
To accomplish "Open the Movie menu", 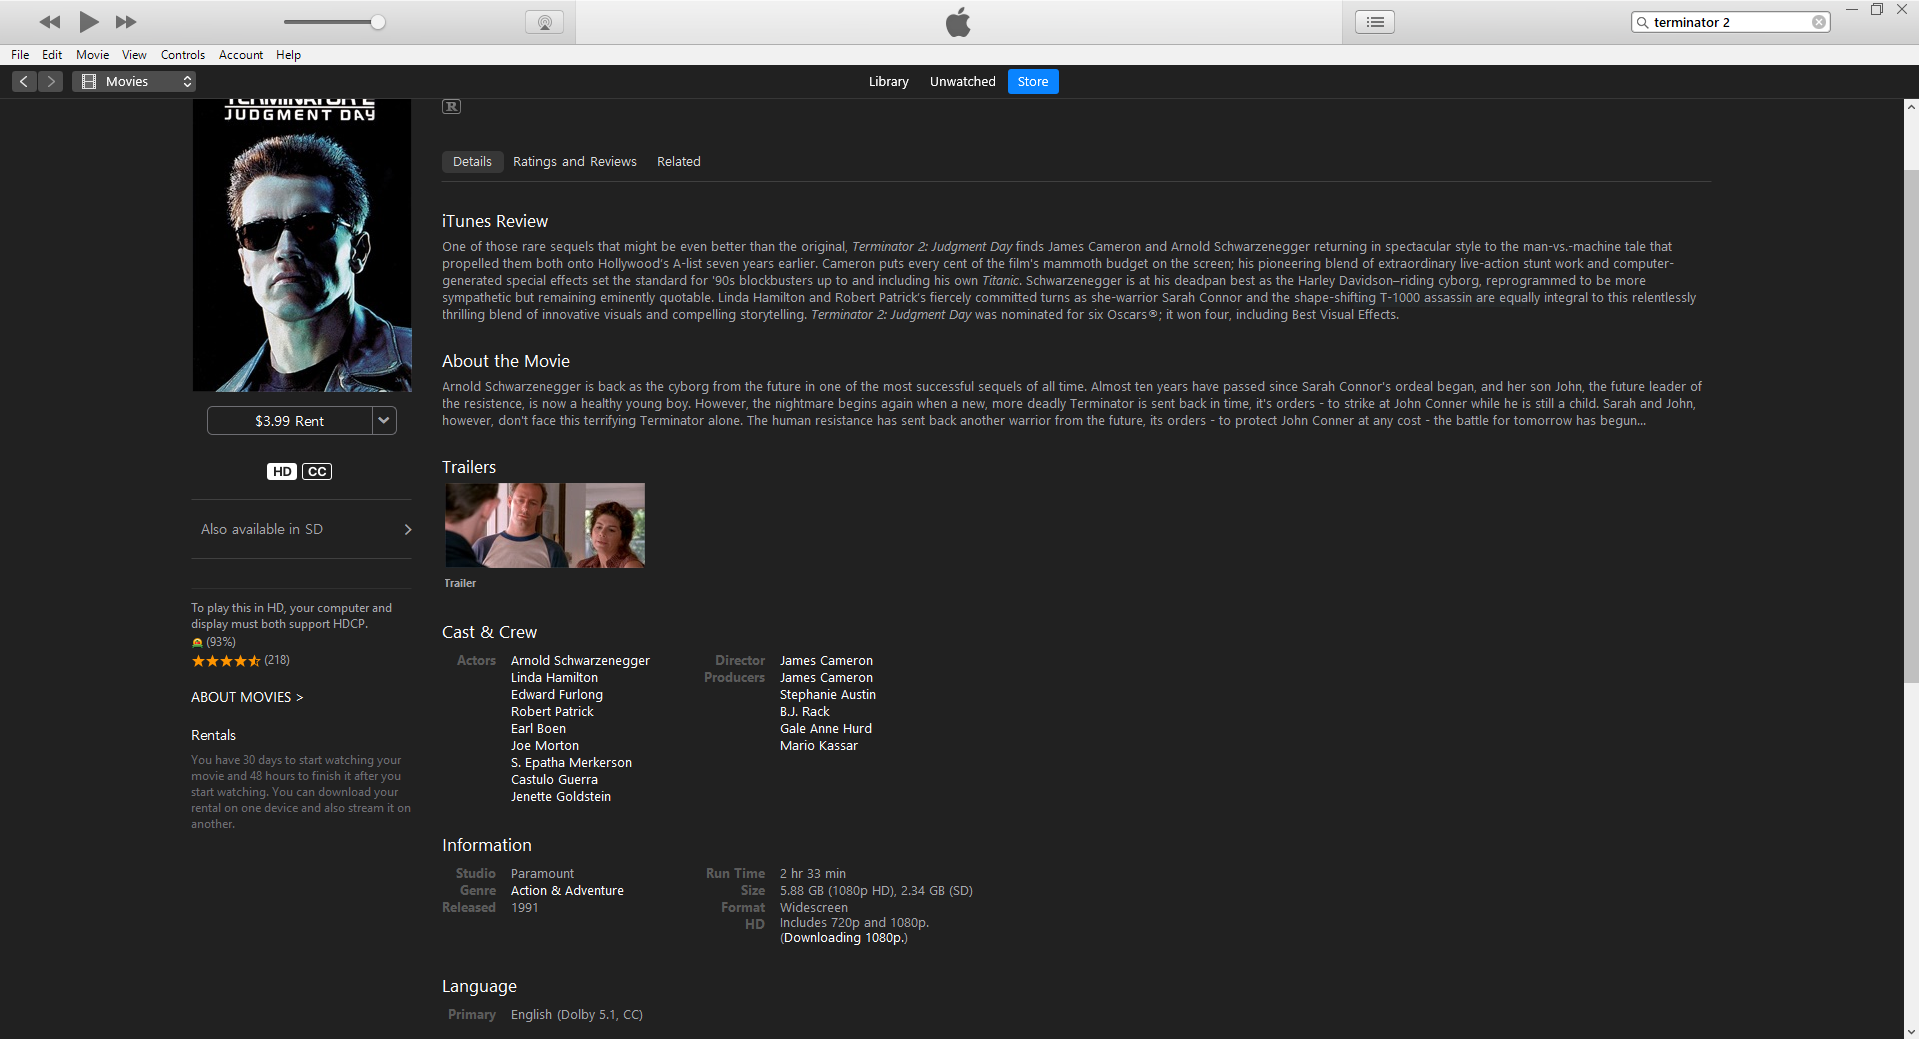I will [93, 55].
